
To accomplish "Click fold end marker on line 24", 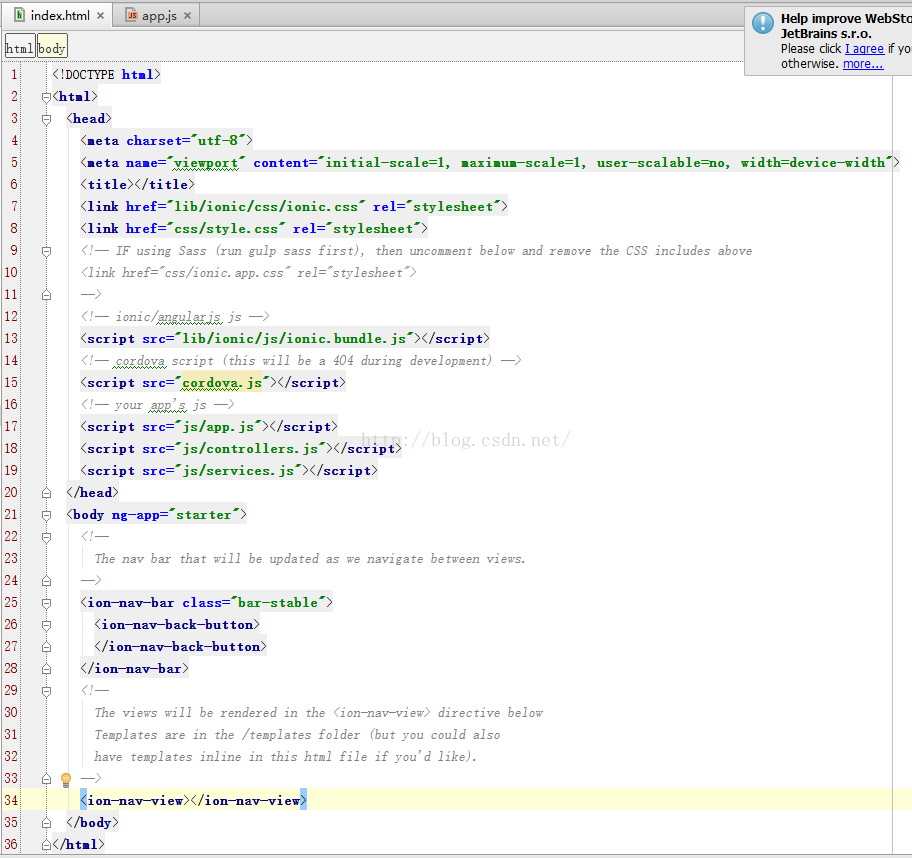I will point(47,581).
